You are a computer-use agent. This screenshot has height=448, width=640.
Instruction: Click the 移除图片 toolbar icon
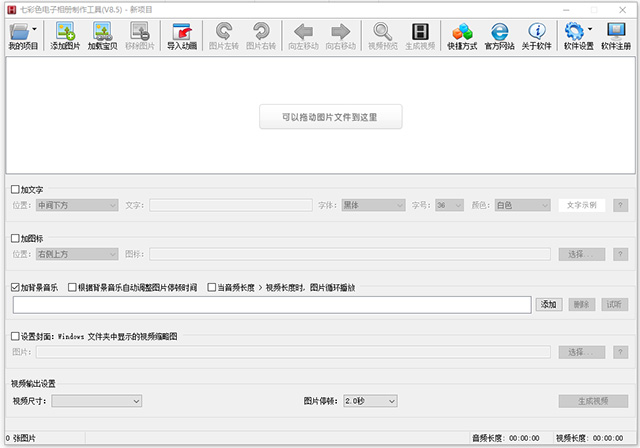(x=140, y=32)
